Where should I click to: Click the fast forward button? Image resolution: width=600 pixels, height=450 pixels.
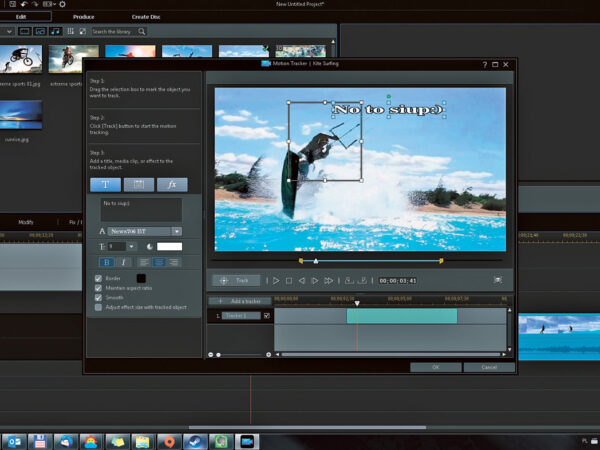point(328,281)
